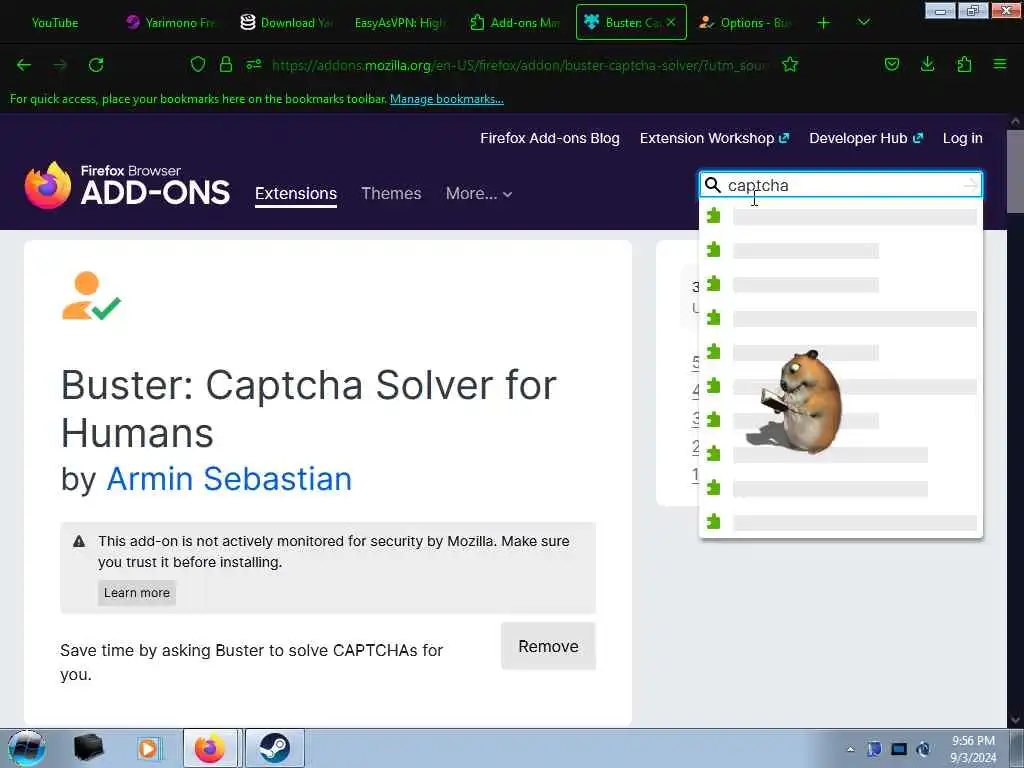Click the search magnifier icon
This screenshot has width=1024, height=768.
[x=712, y=185]
